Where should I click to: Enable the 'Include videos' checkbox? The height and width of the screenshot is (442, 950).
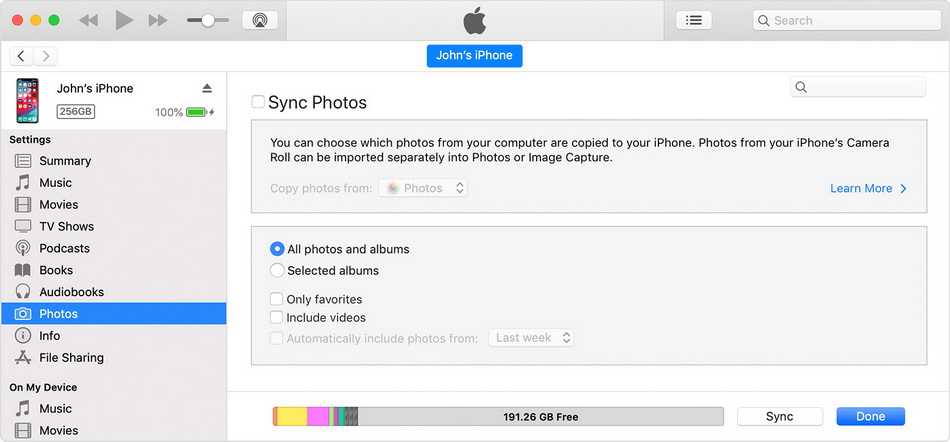[277, 317]
